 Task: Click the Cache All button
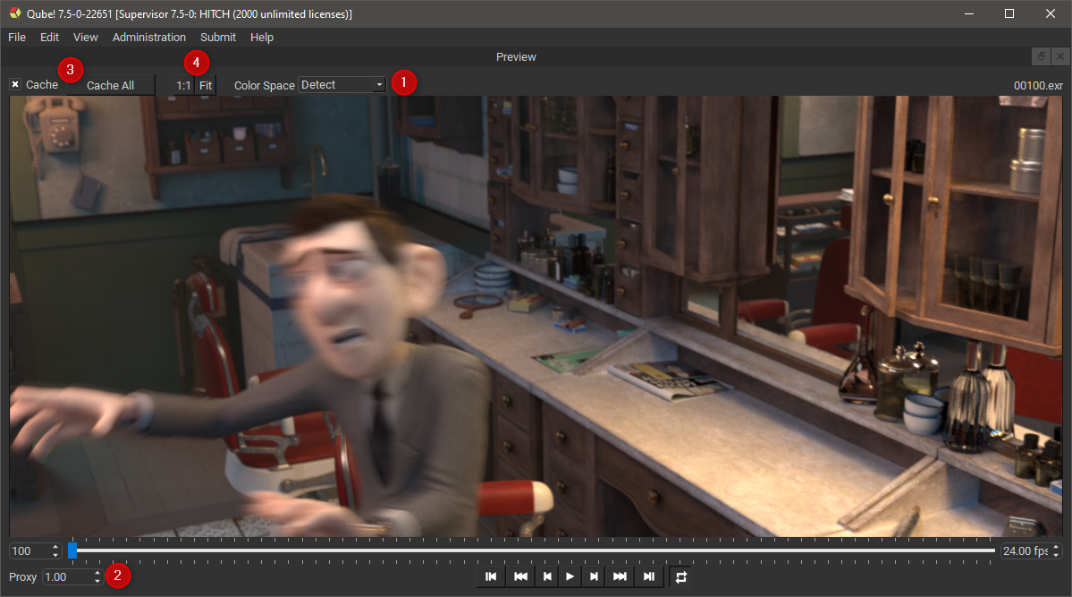click(x=110, y=86)
